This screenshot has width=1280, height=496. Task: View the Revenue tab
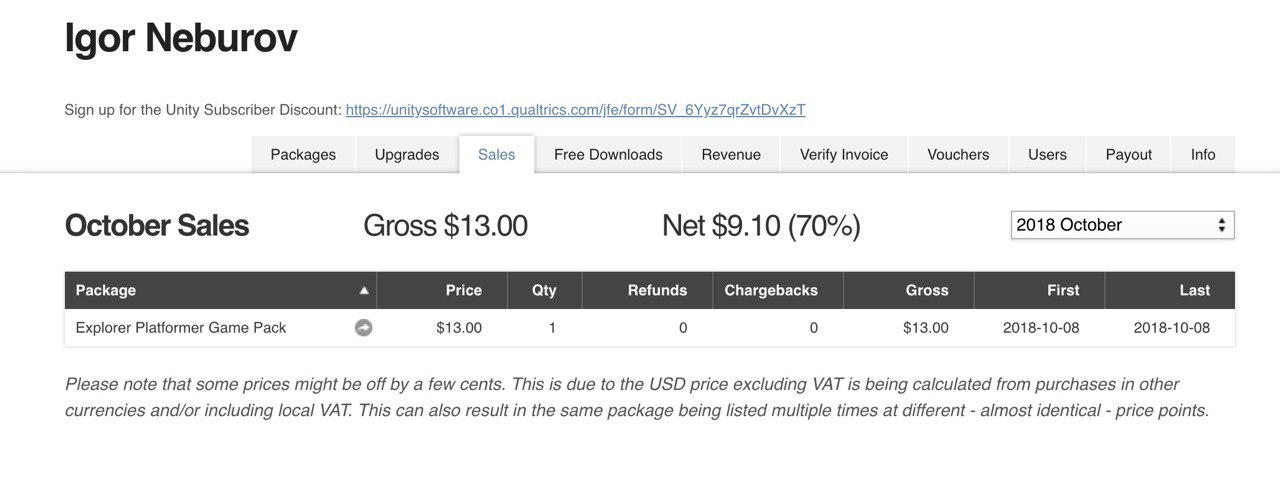[731, 154]
